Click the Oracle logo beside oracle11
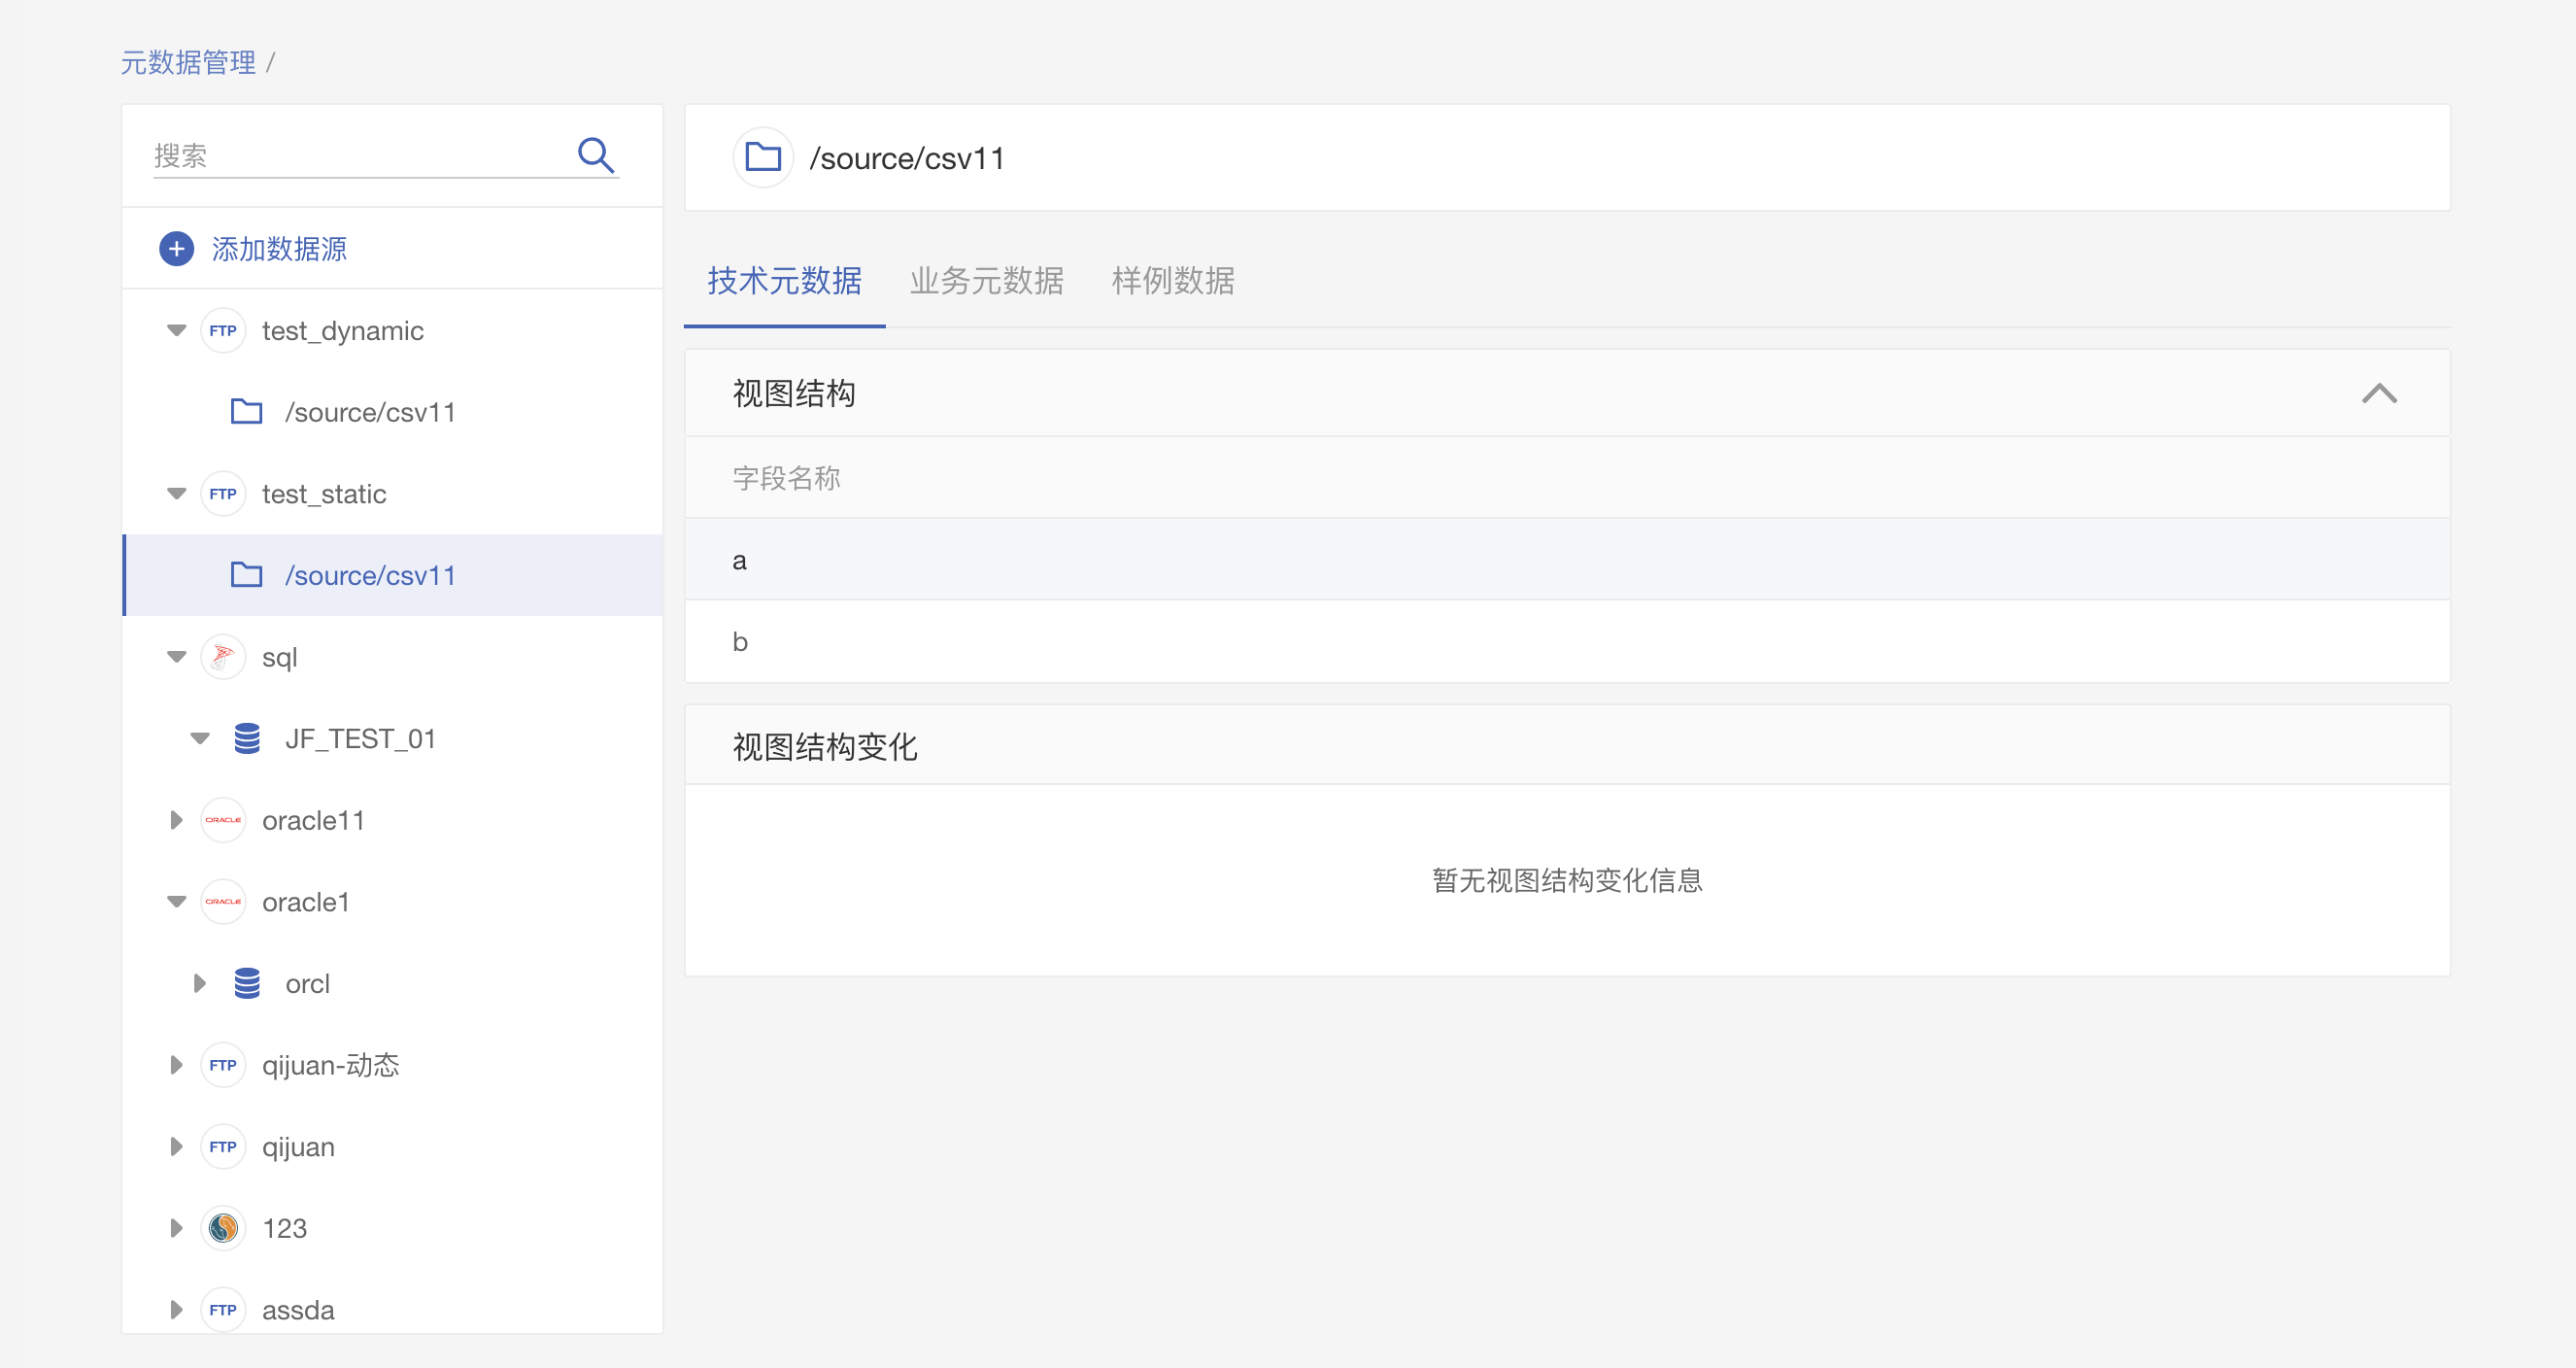 223,820
